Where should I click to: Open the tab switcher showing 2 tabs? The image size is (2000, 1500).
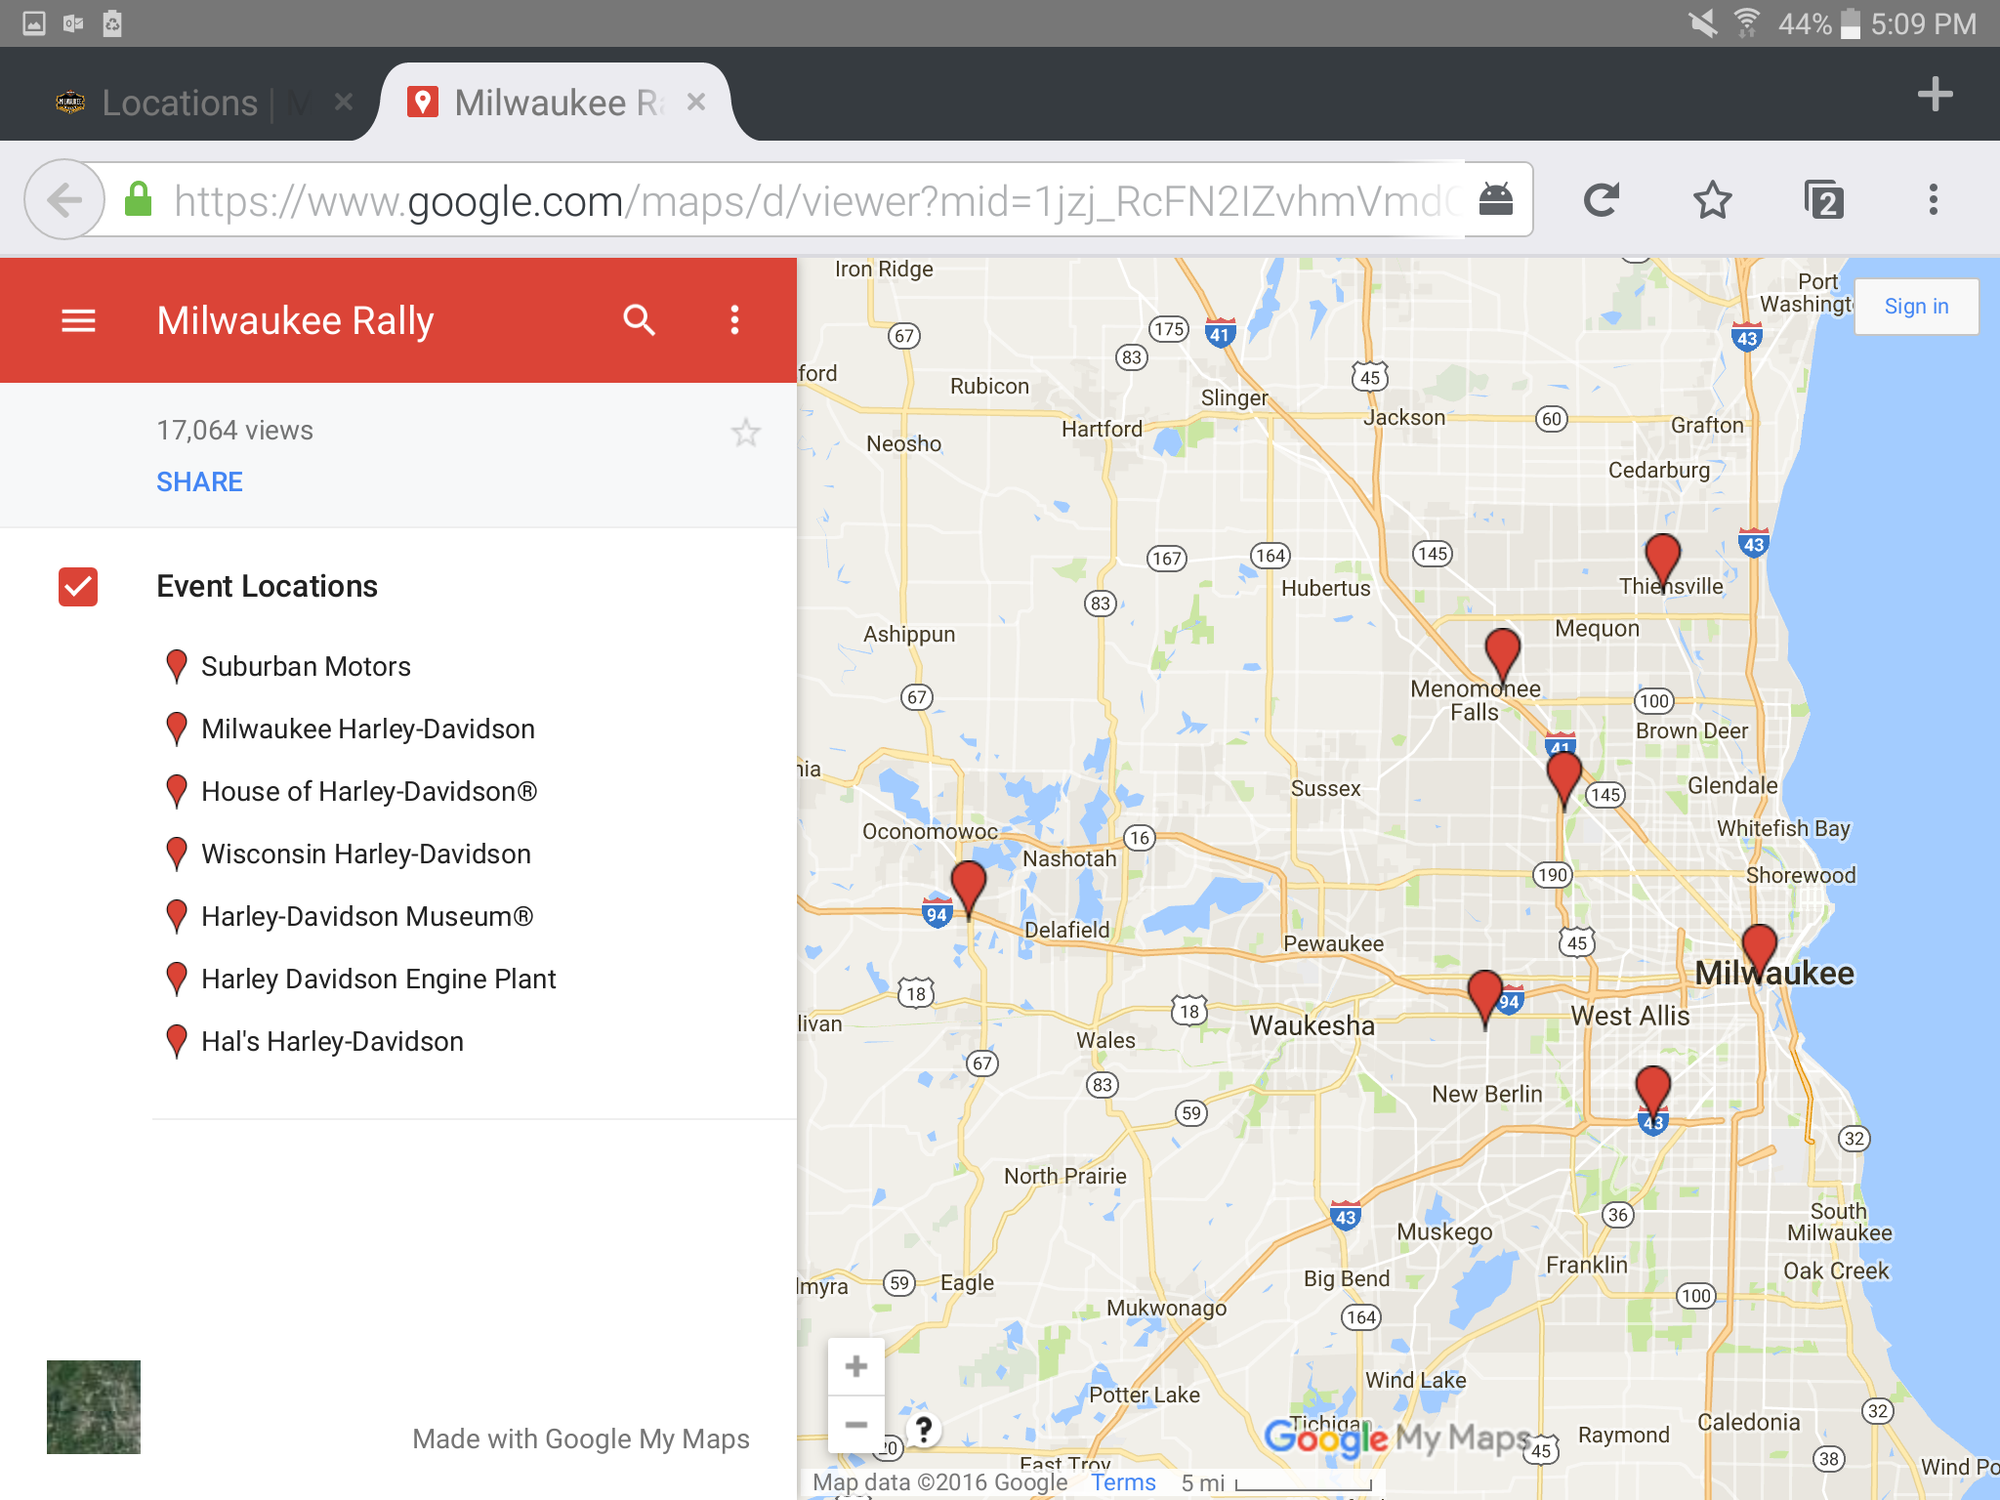click(1824, 200)
